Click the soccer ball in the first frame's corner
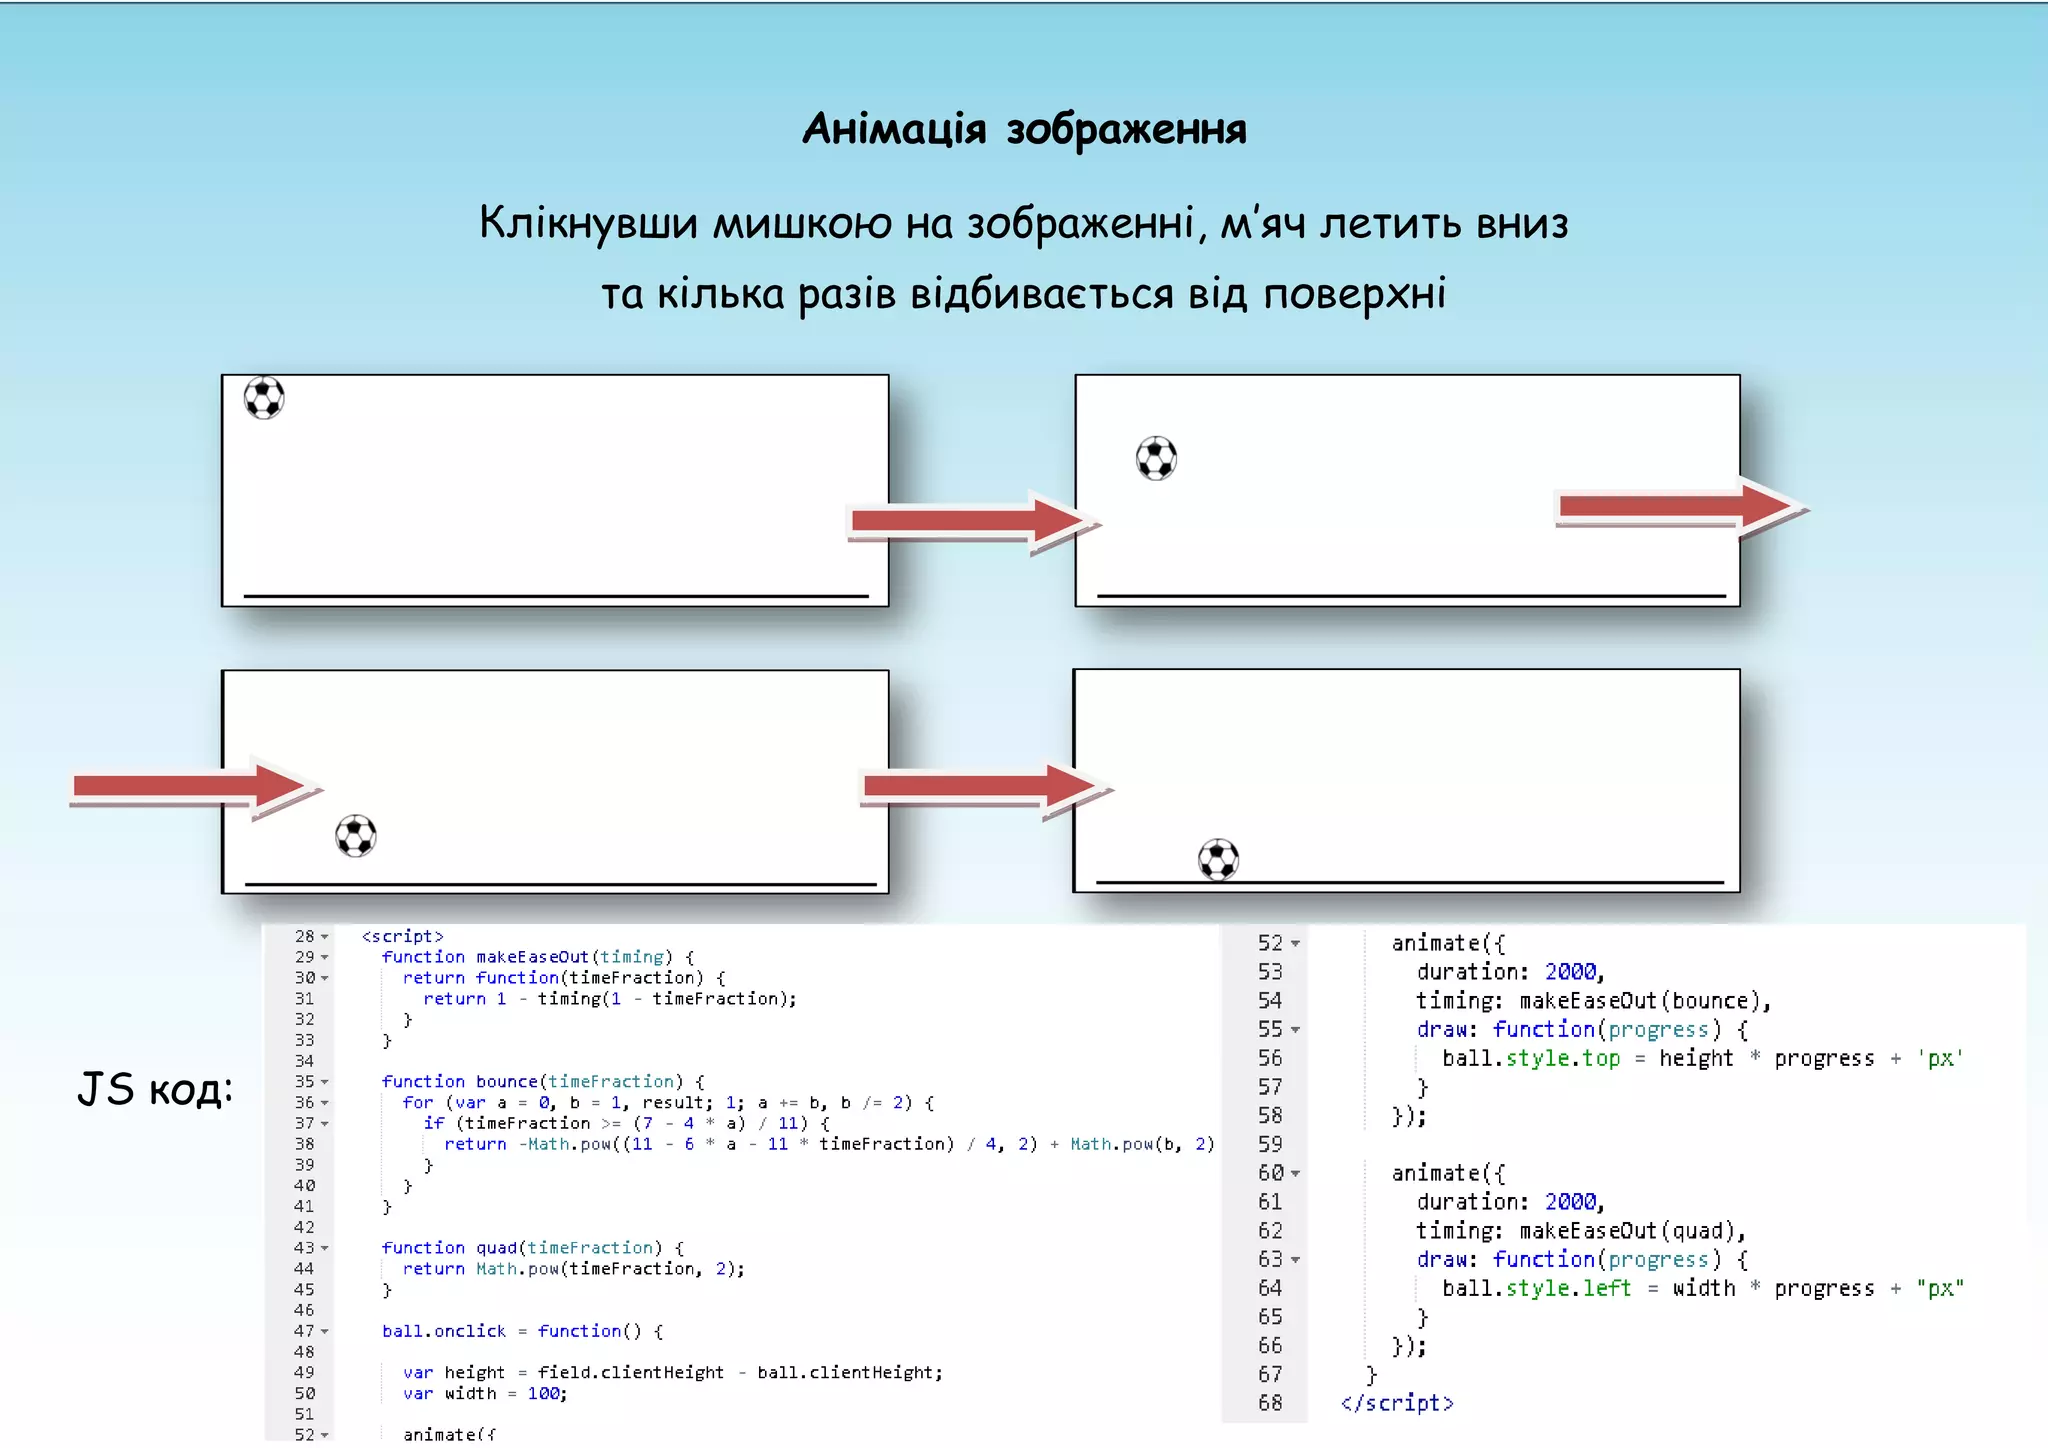The height and width of the screenshot is (1448, 2048). tap(264, 398)
